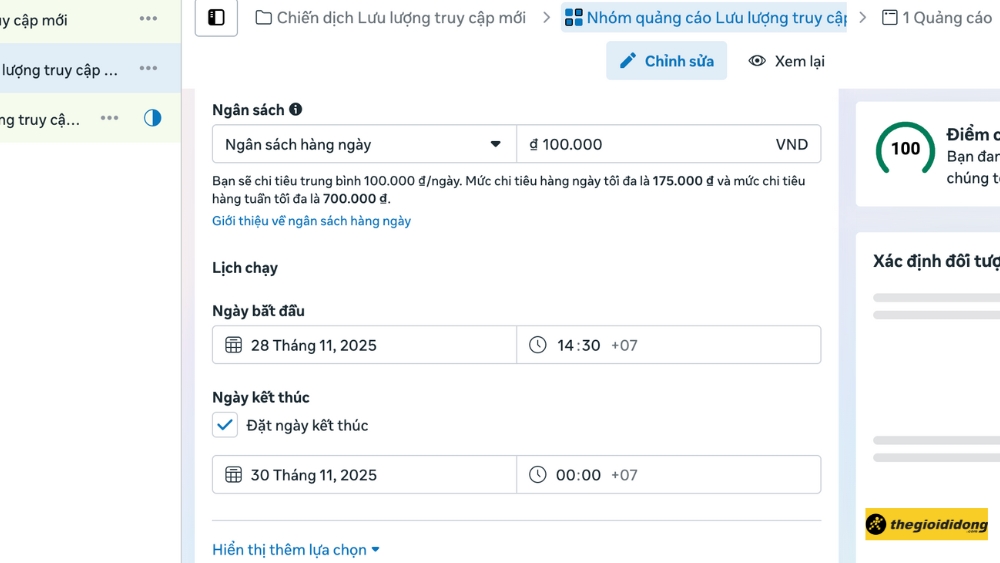Click the pencil icon on Chỉnh sửa
1000x563 pixels.
[x=628, y=61]
